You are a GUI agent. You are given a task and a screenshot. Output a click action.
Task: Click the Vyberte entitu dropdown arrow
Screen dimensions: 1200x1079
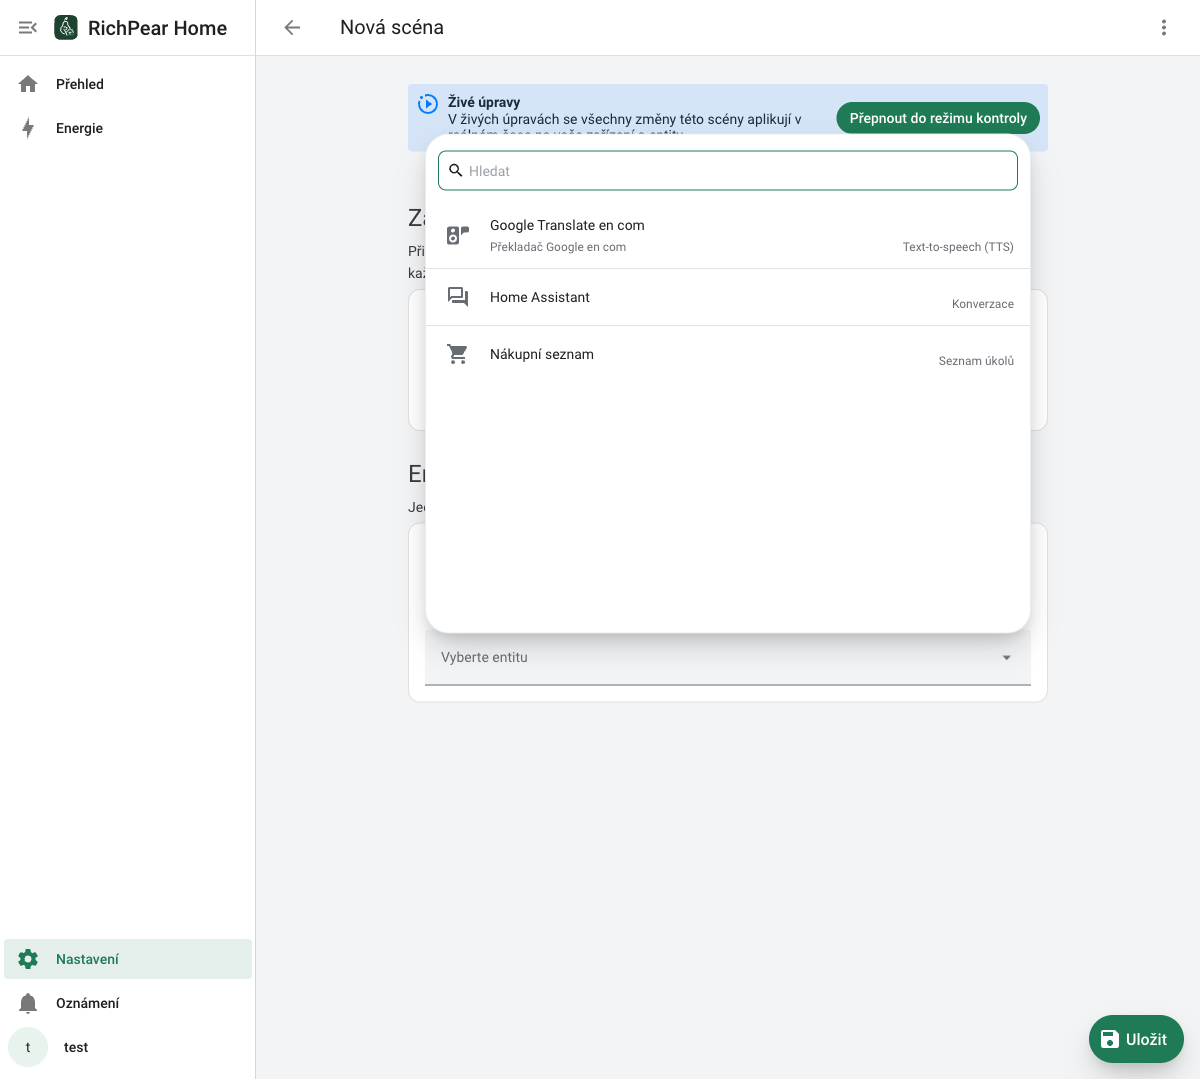[x=1007, y=657]
